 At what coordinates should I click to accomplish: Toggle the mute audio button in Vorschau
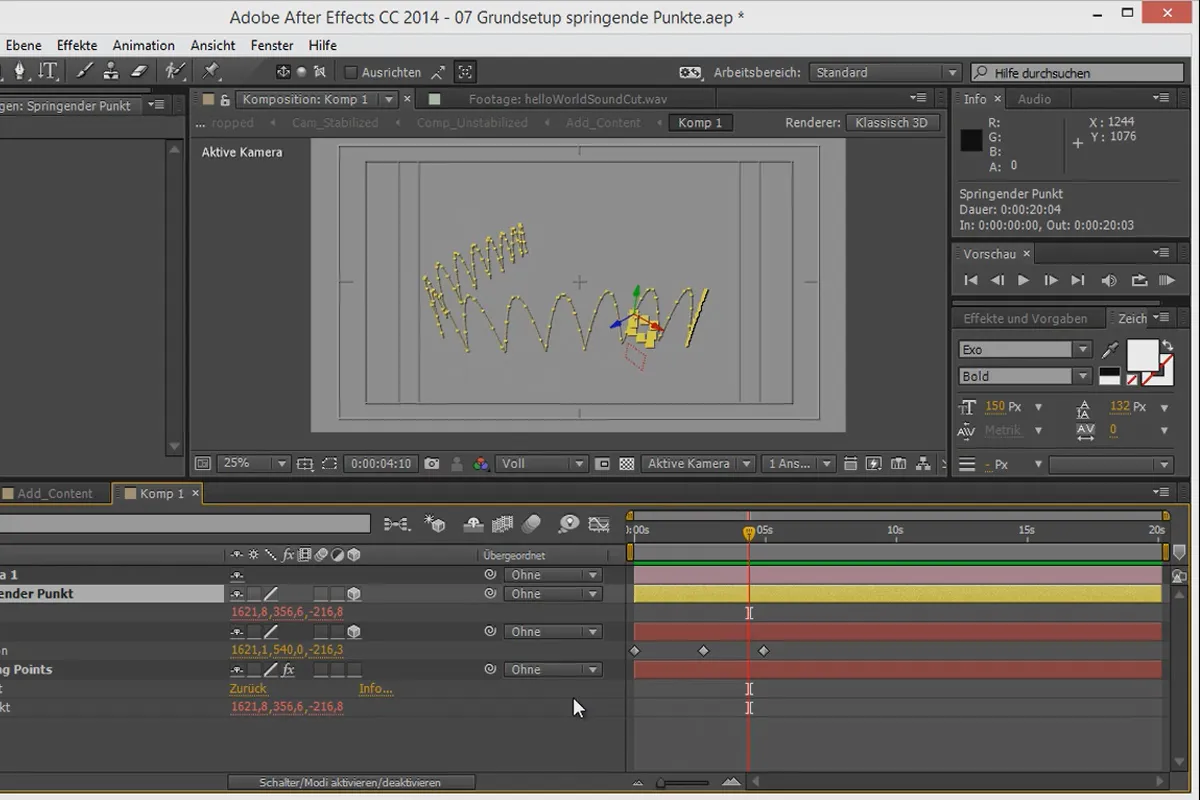pos(1109,281)
